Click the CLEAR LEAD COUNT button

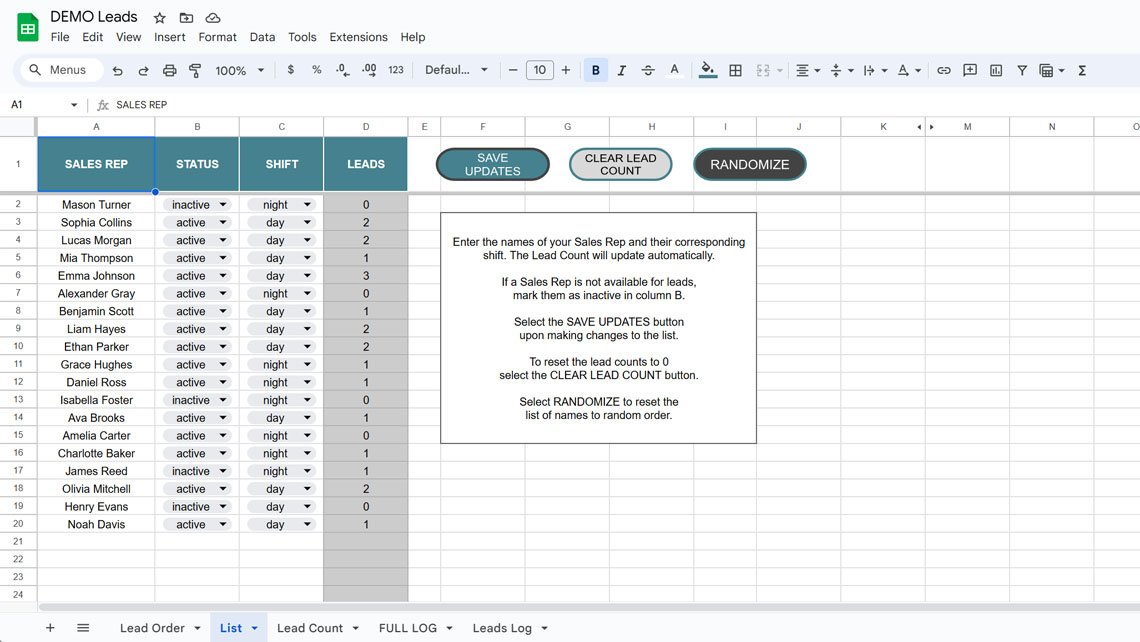tap(620, 164)
